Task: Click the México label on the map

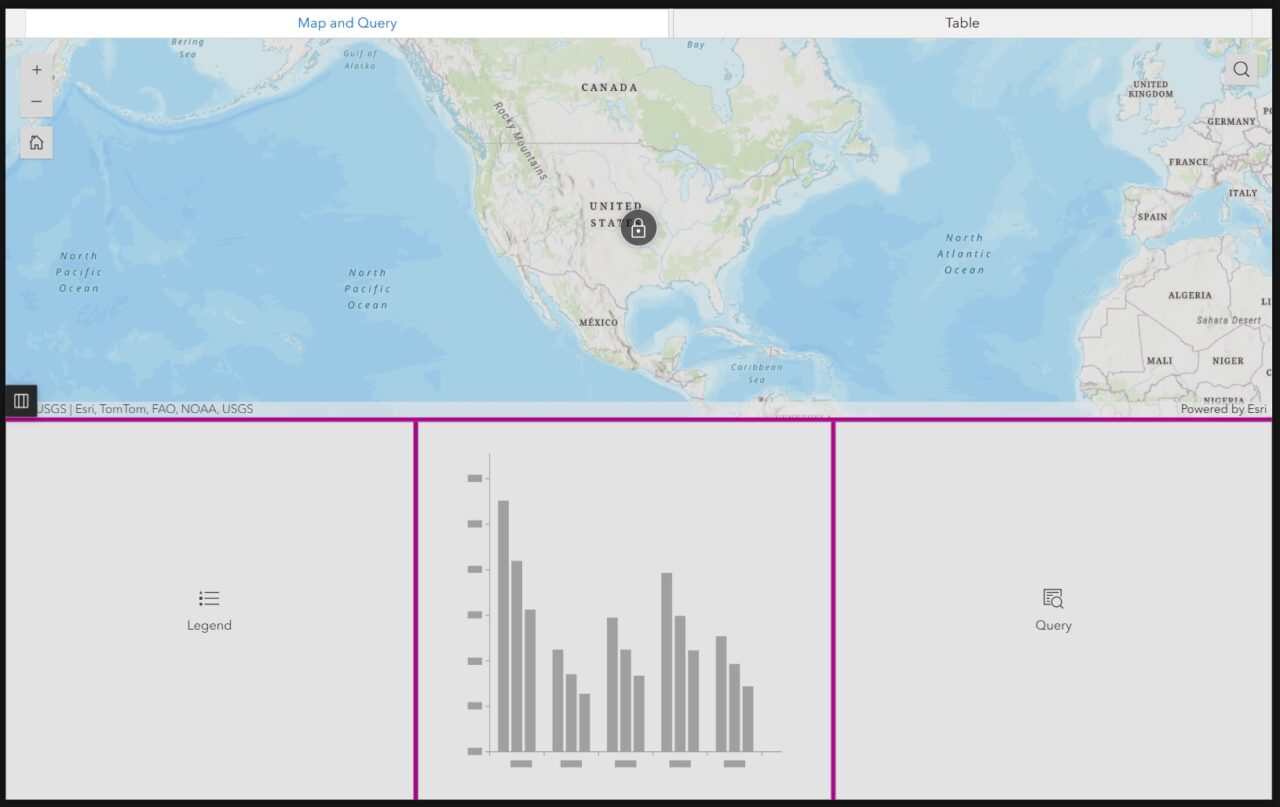Action: pos(598,323)
